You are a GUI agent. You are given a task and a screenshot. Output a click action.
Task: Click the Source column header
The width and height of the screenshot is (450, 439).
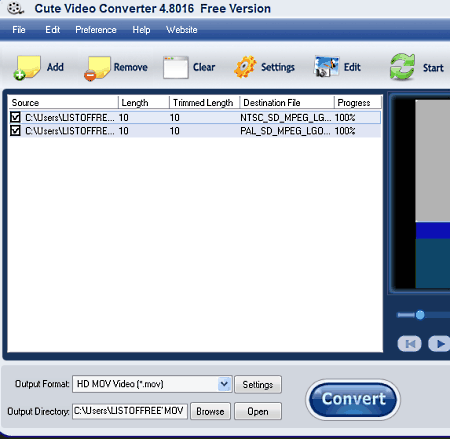(x=63, y=103)
